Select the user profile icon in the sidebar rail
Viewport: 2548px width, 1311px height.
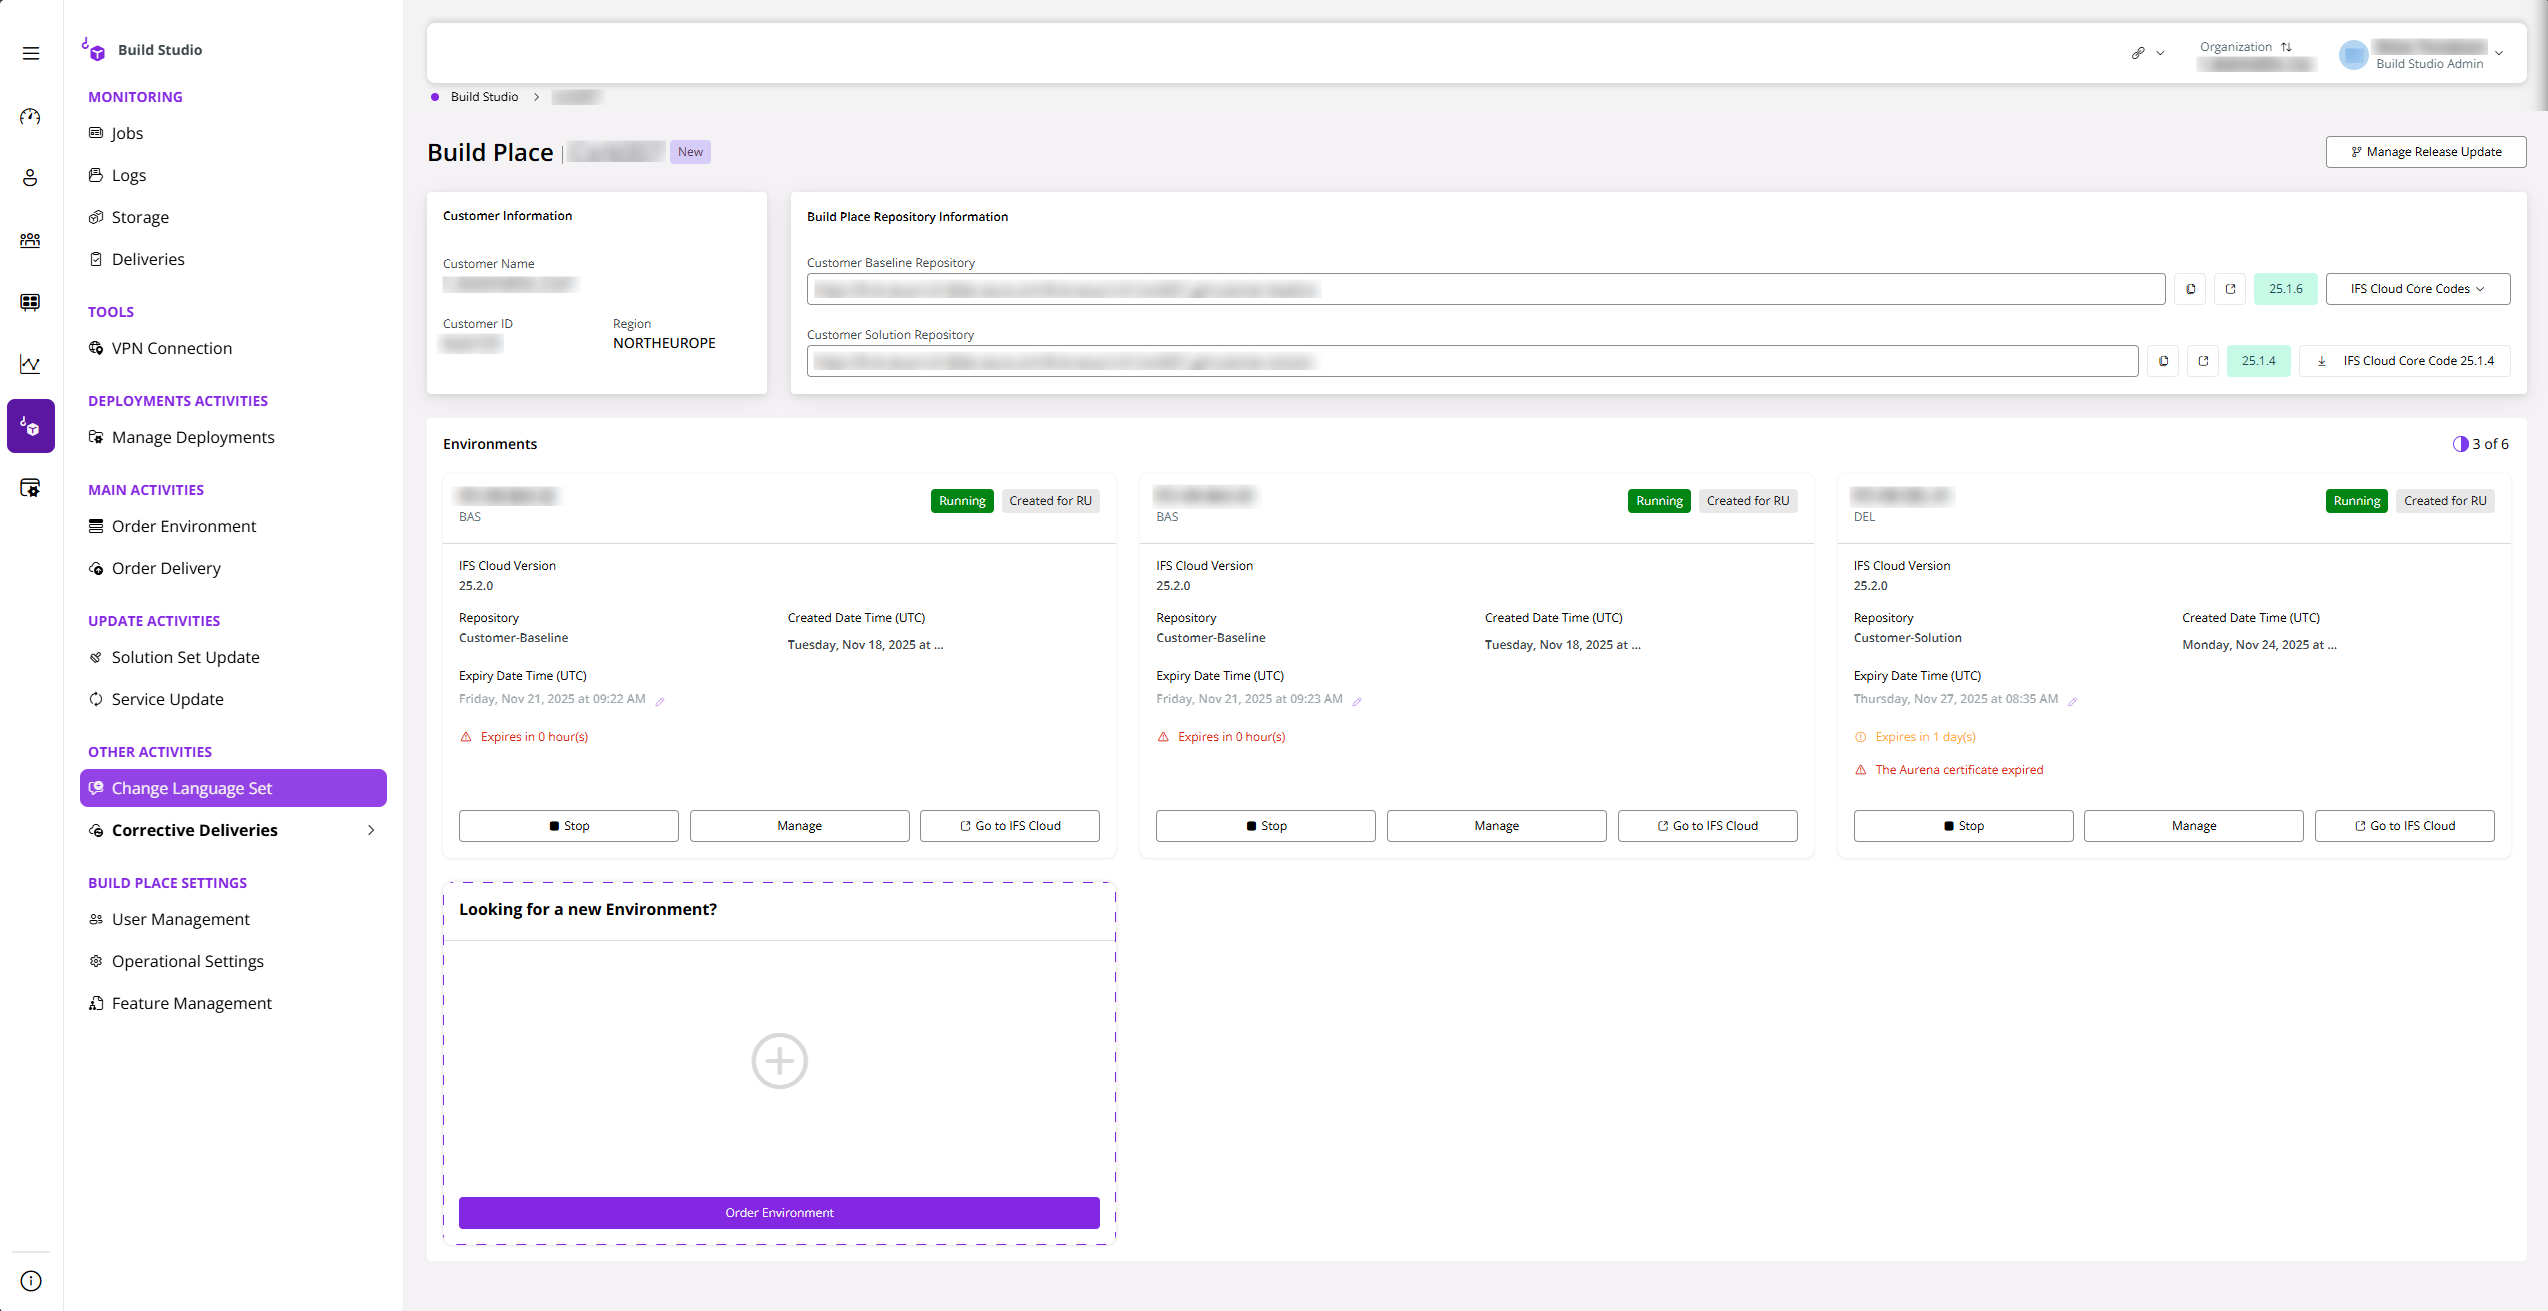point(30,178)
